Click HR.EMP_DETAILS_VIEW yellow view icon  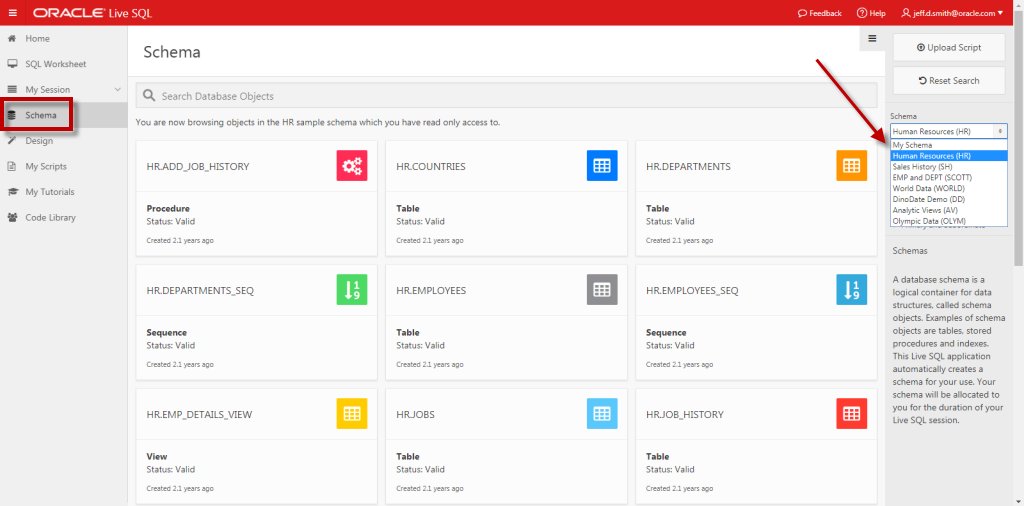352,414
